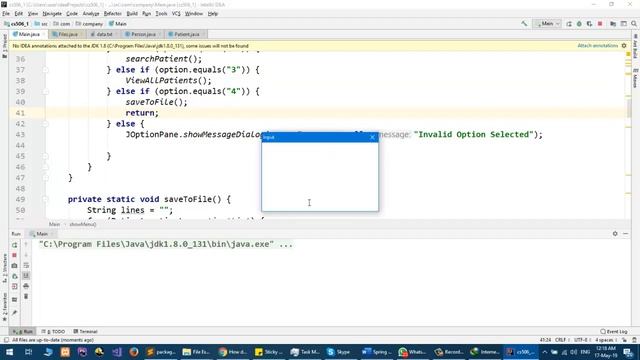This screenshot has height=360, width=640.
Task: Open the 4 spaces indent selector
Action: point(606,340)
